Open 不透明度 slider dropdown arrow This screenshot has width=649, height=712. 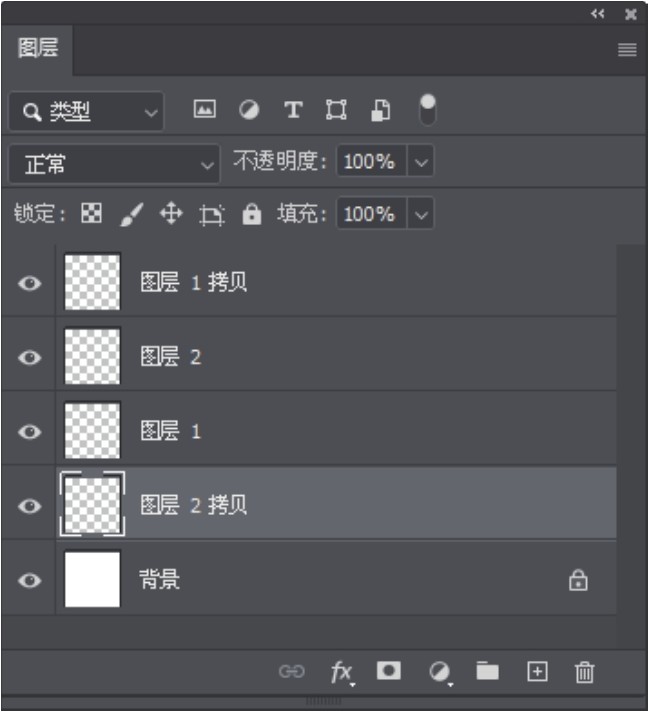(x=421, y=161)
